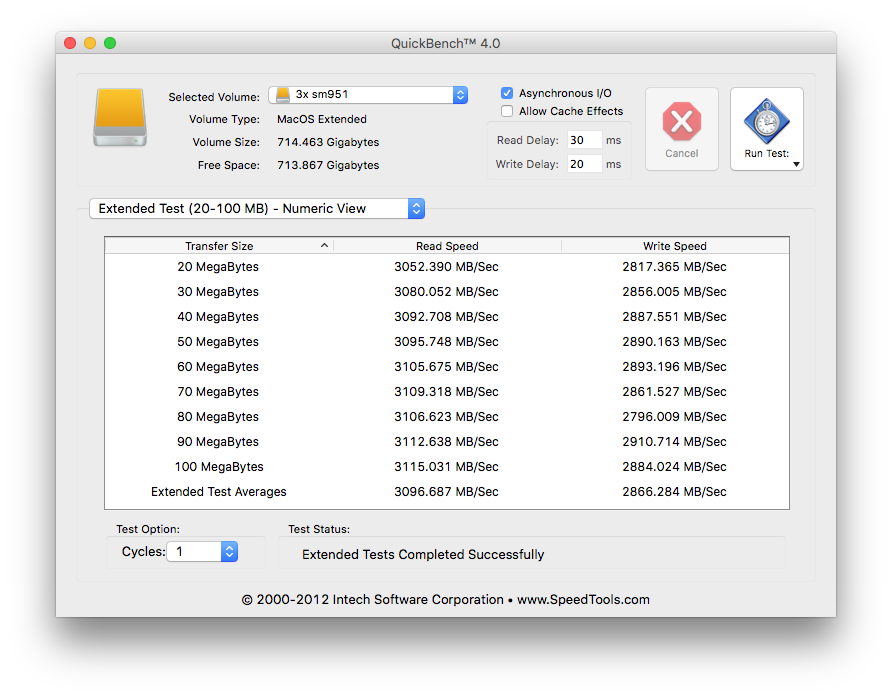This screenshot has height=697, width=892.
Task: Click write speed 2796.009 MB/Sec
Action: point(674,416)
